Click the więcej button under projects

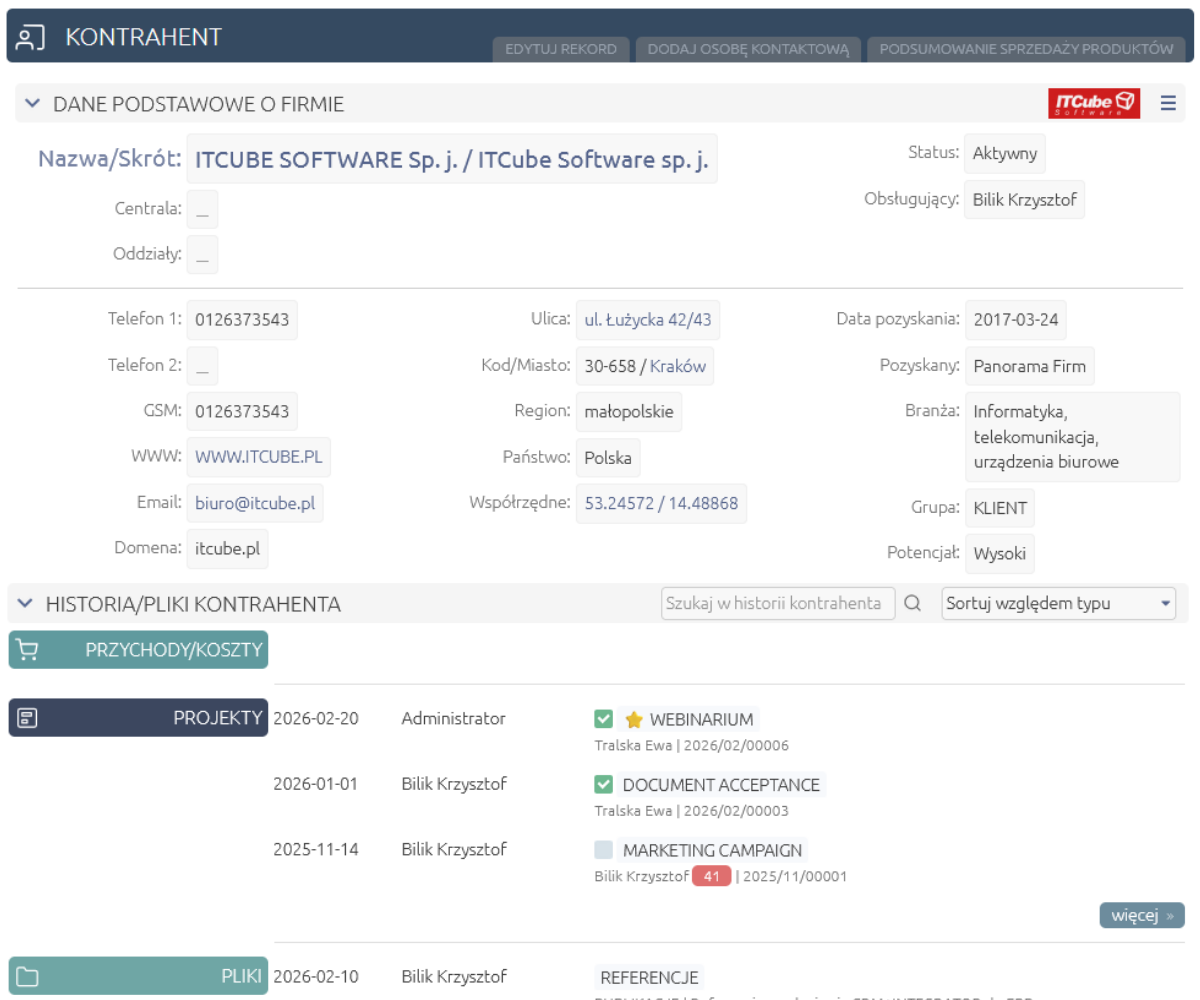(1141, 915)
